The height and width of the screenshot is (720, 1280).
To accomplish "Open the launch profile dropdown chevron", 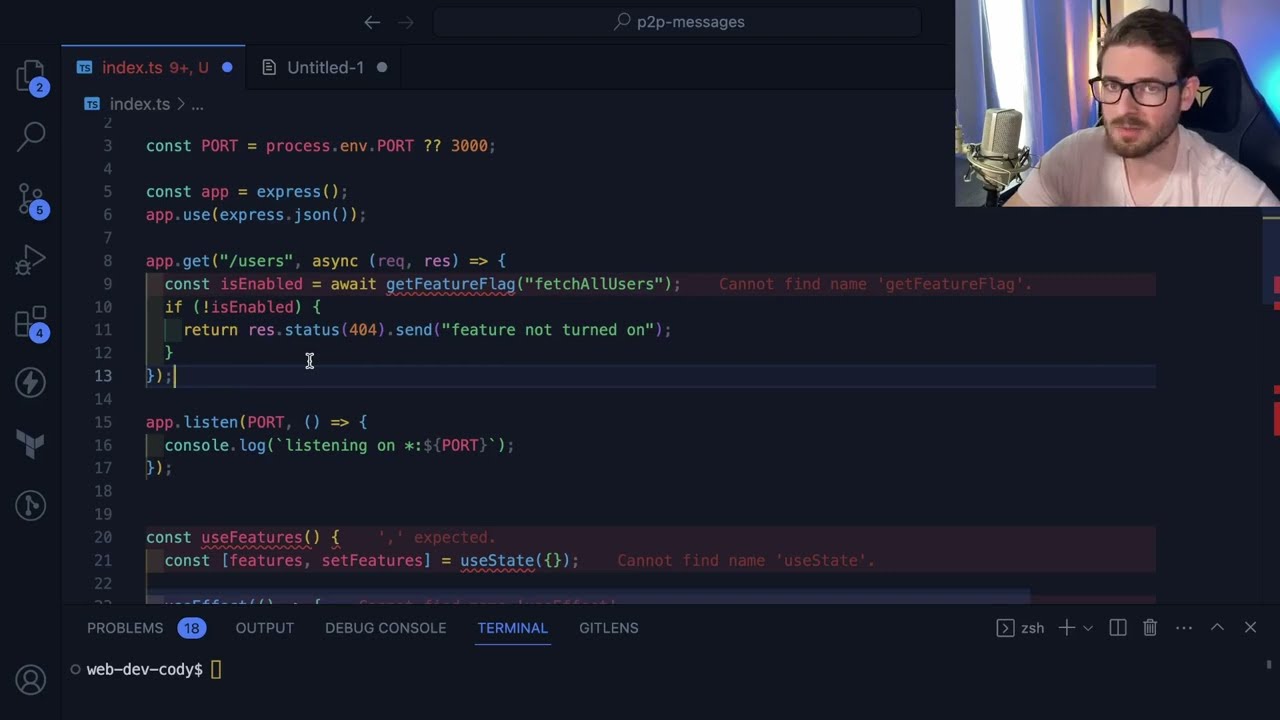I will (1088, 628).
